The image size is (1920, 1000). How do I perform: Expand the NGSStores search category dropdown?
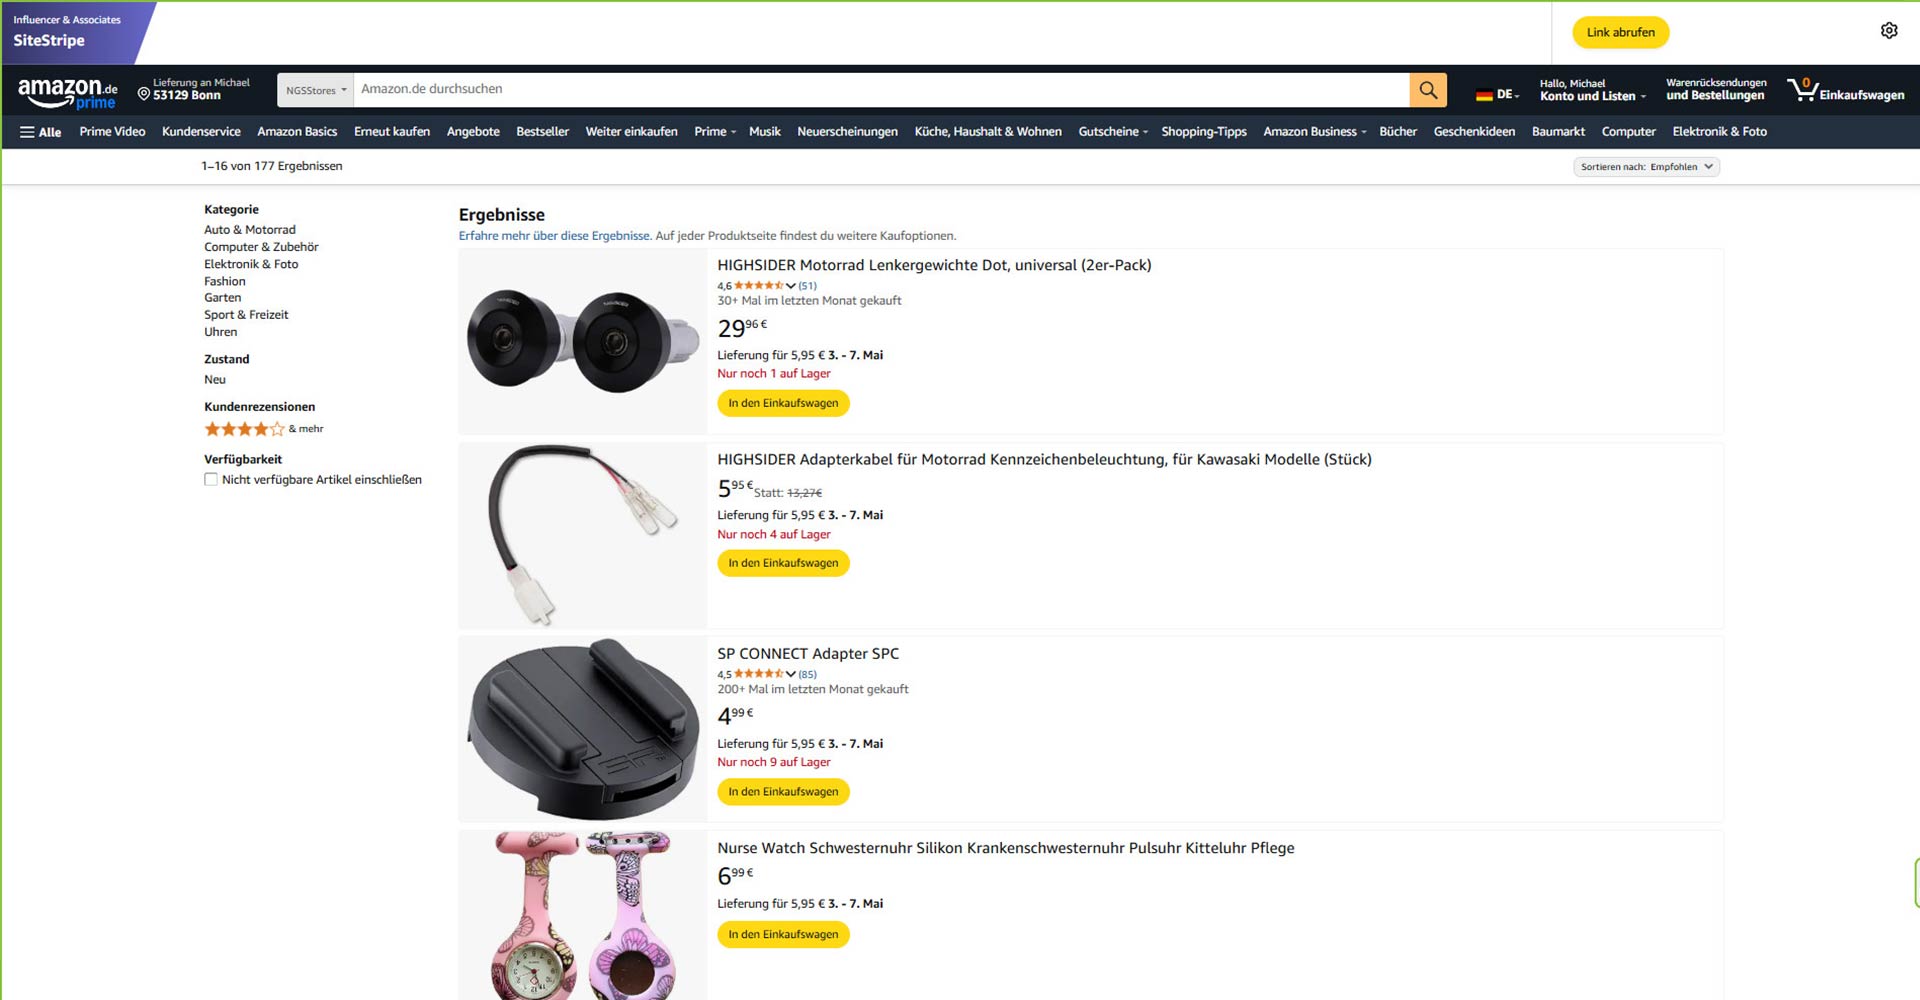(315, 90)
